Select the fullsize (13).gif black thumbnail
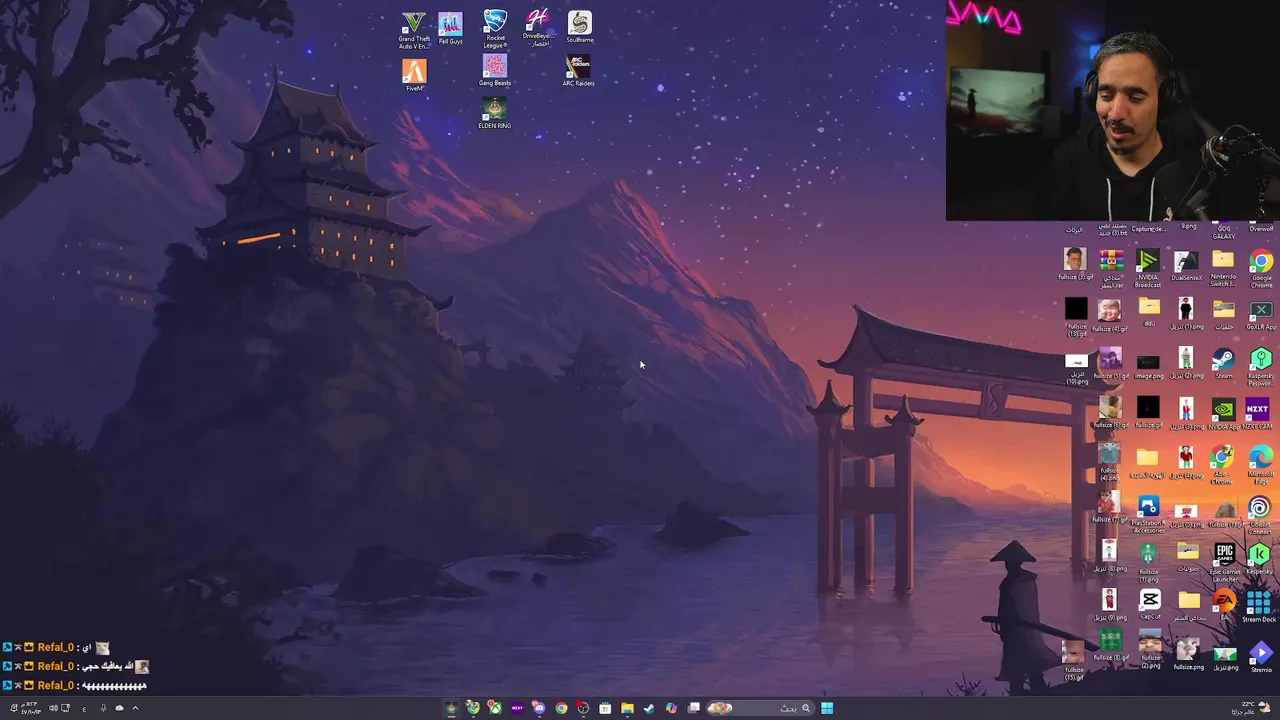 pos(1076,317)
